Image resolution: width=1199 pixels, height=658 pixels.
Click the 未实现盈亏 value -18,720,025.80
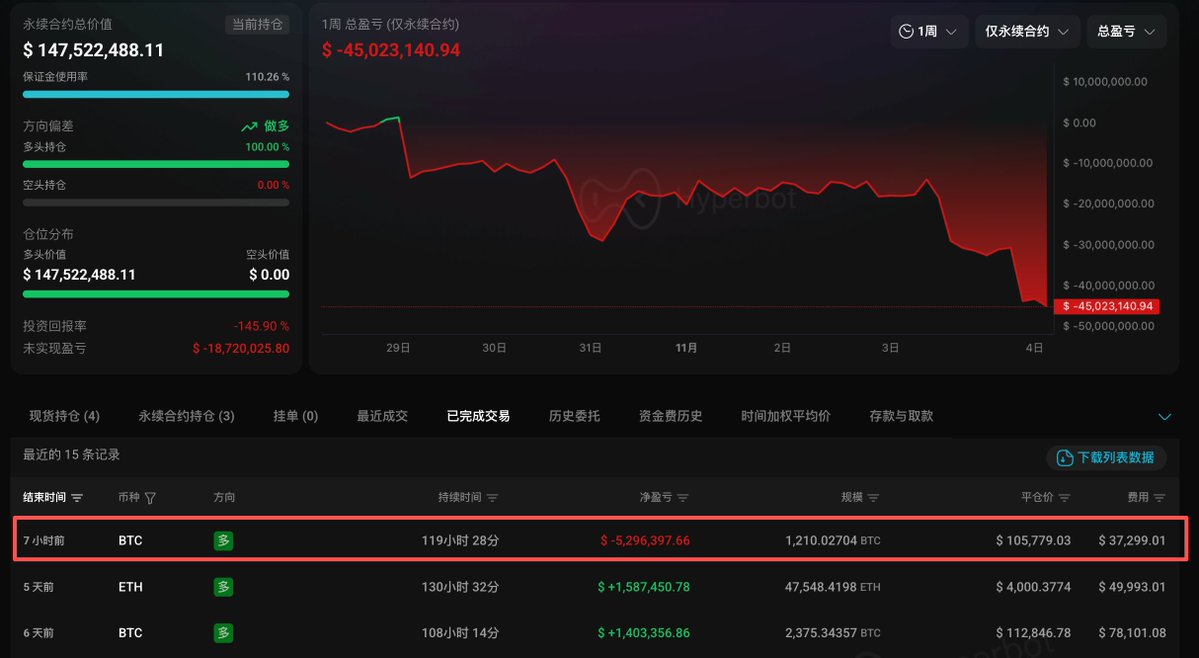(x=241, y=348)
